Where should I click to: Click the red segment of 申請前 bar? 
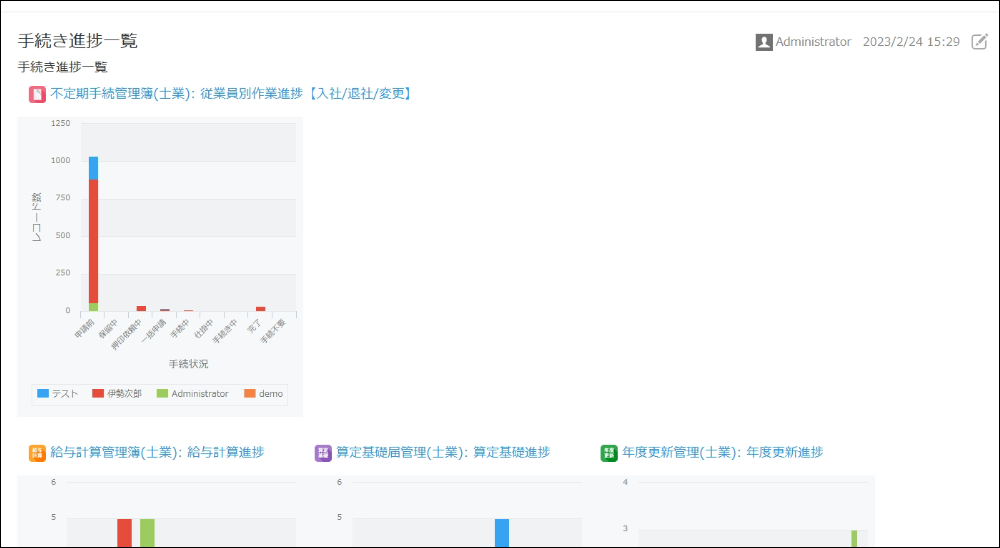click(x=93, y=241)
